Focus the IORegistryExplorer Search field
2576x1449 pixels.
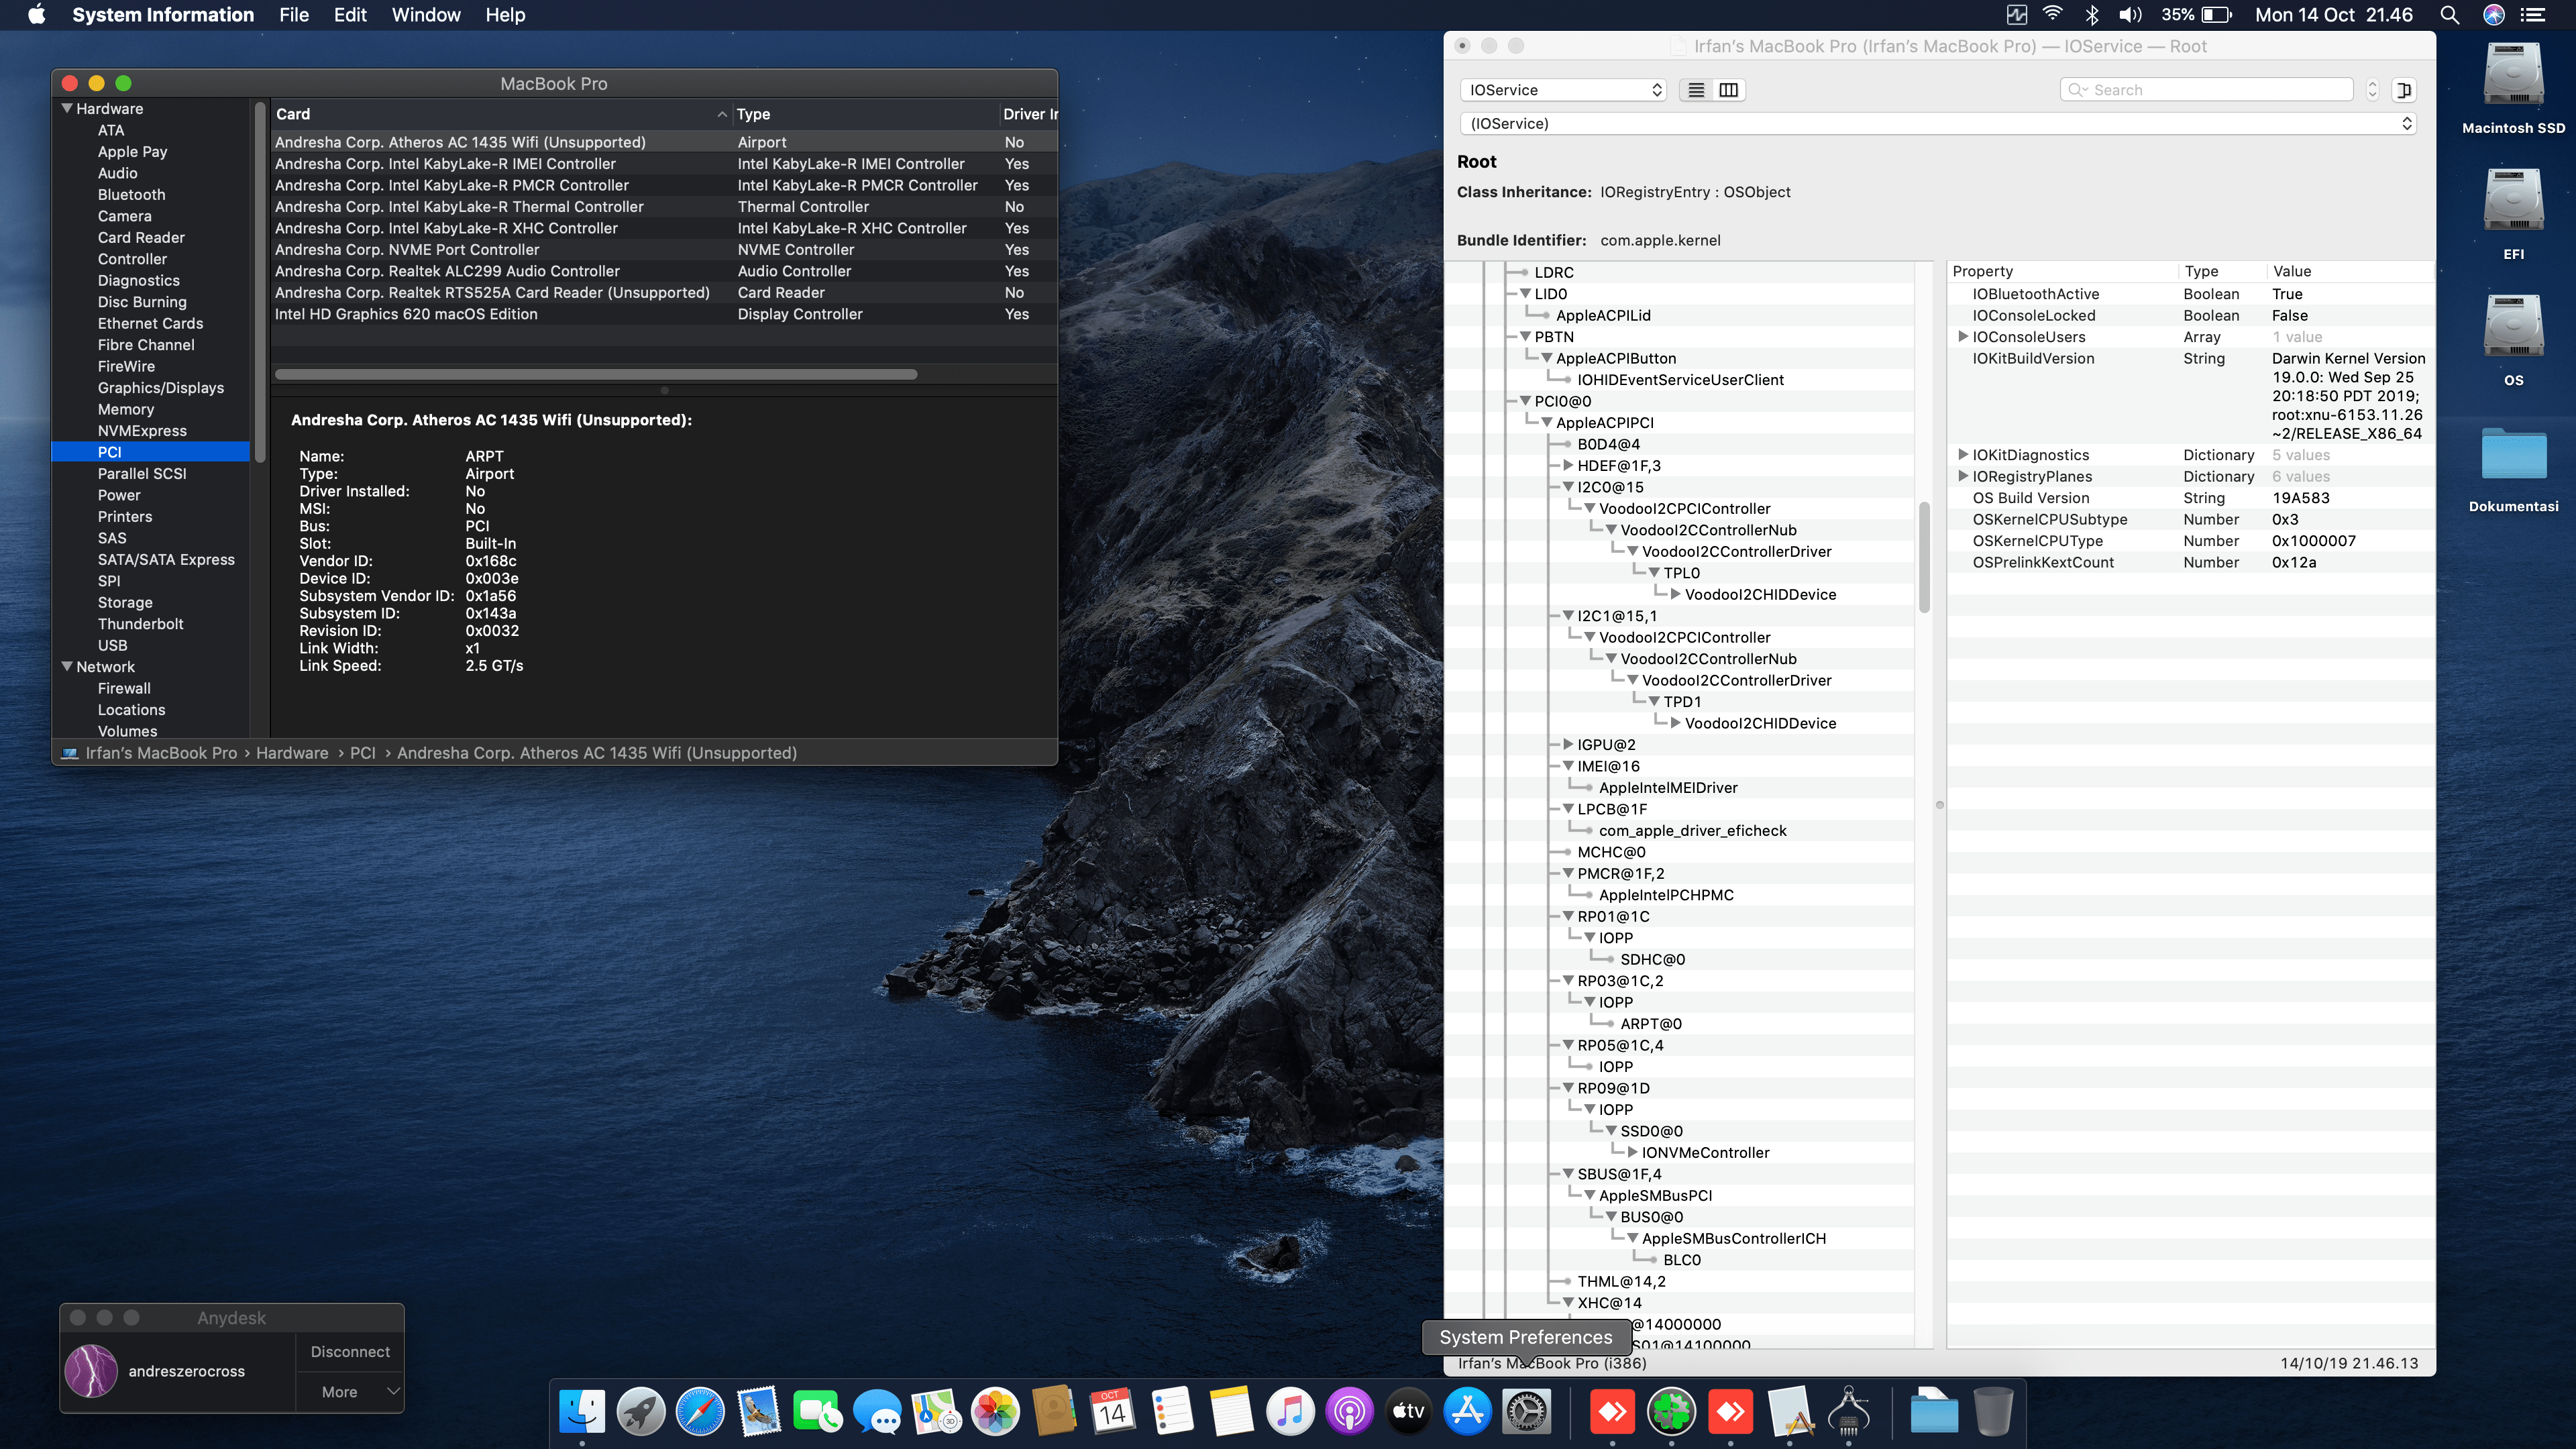pos(2207,90)
